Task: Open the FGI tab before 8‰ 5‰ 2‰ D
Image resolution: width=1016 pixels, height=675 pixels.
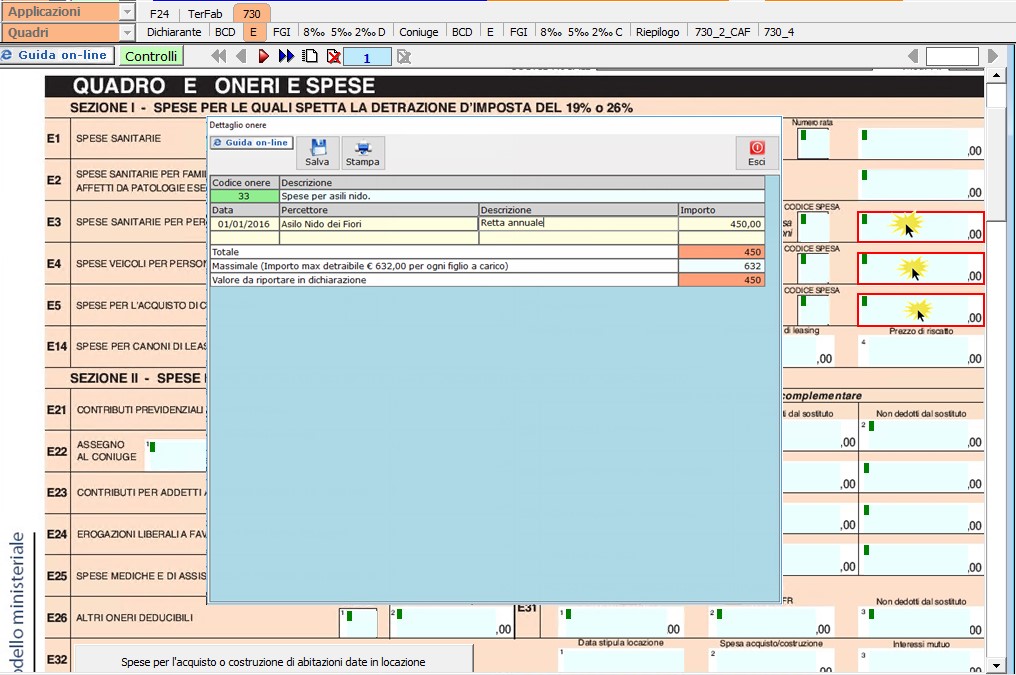Action: point(282,32)
